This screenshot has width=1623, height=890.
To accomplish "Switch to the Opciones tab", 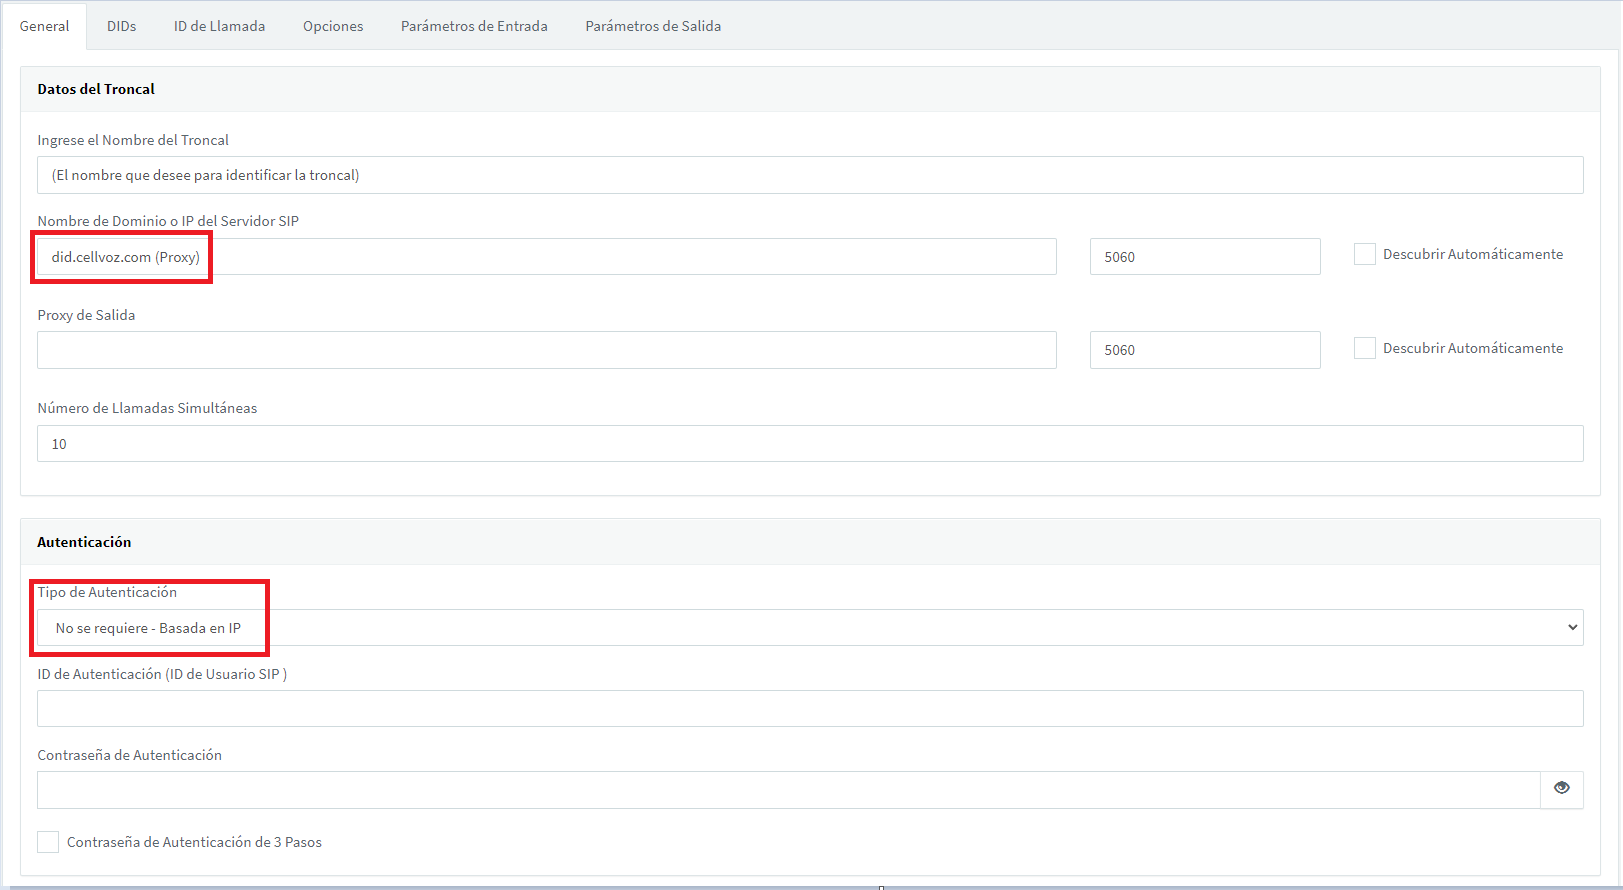I will 333,26.
